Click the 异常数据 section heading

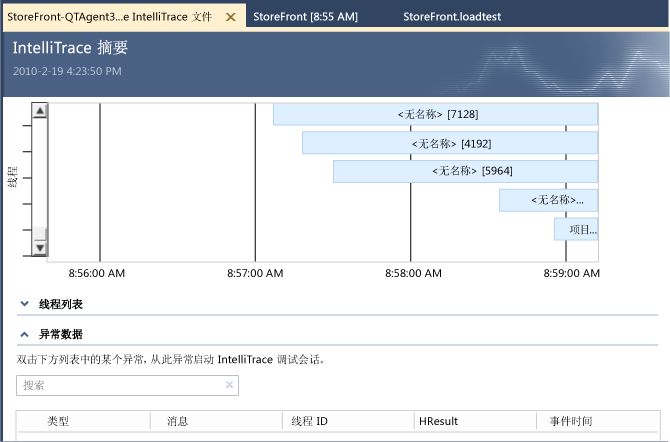coord(61,334)
